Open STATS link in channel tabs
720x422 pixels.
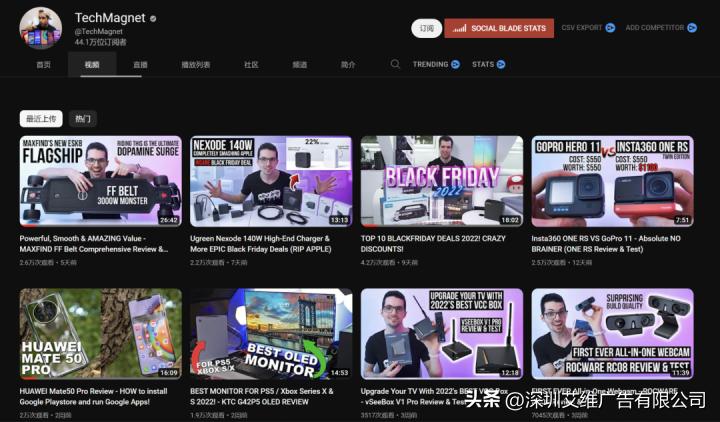pyautogui.click(x=483, y=65)
